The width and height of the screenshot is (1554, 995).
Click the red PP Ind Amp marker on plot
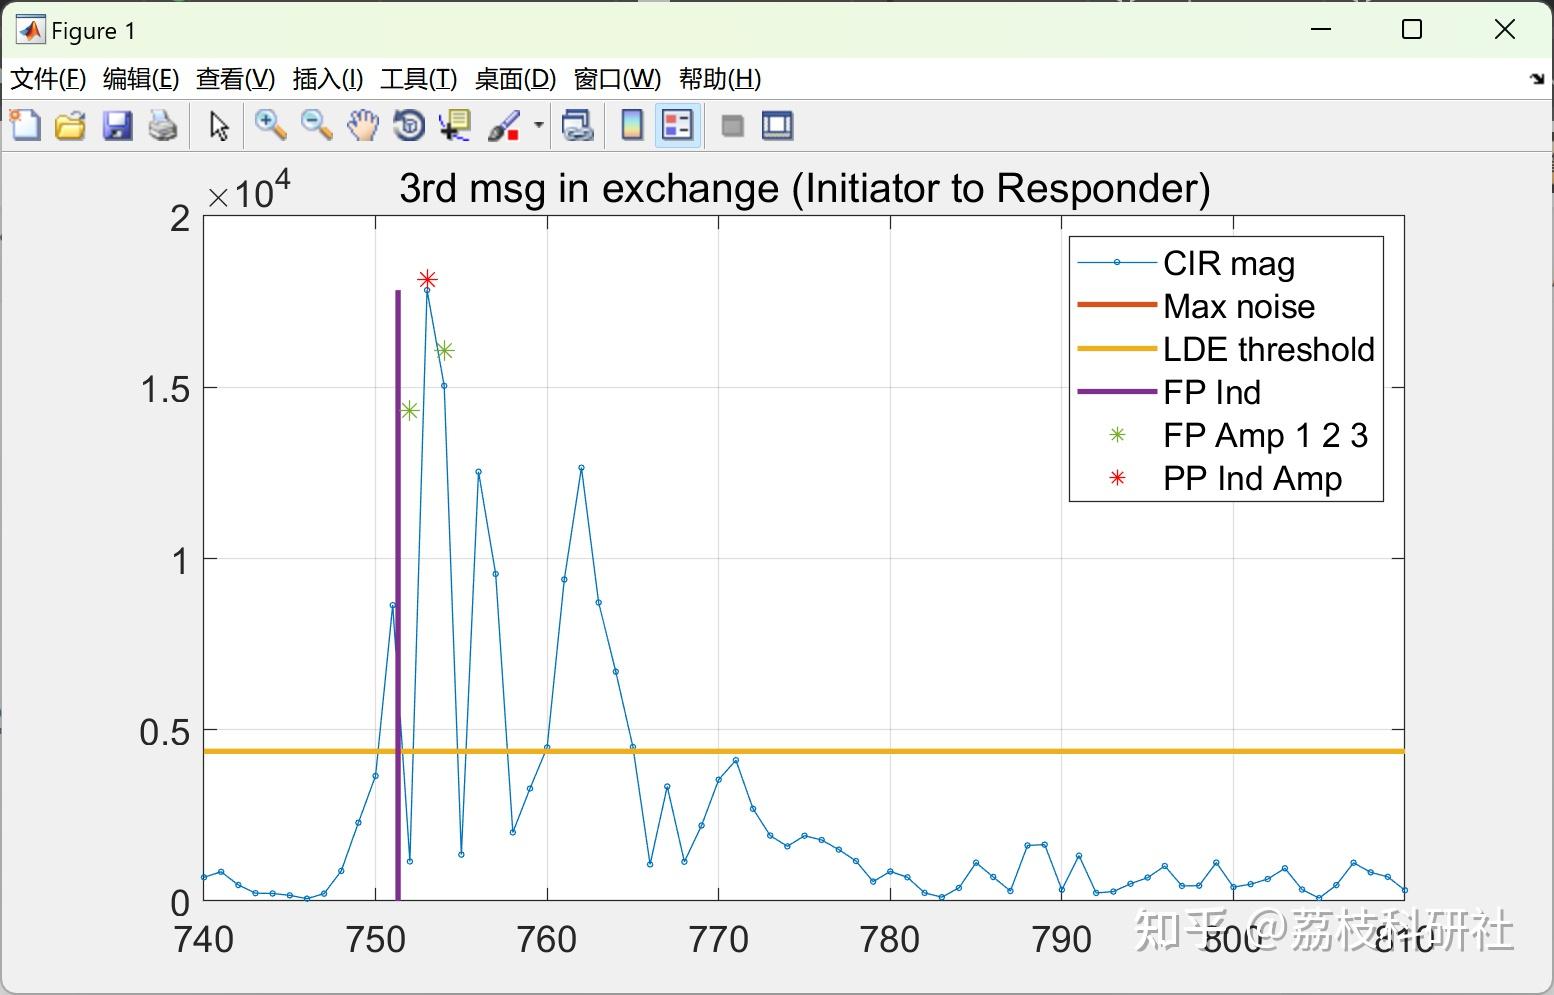pyautogui.click(x=427, y=279)
